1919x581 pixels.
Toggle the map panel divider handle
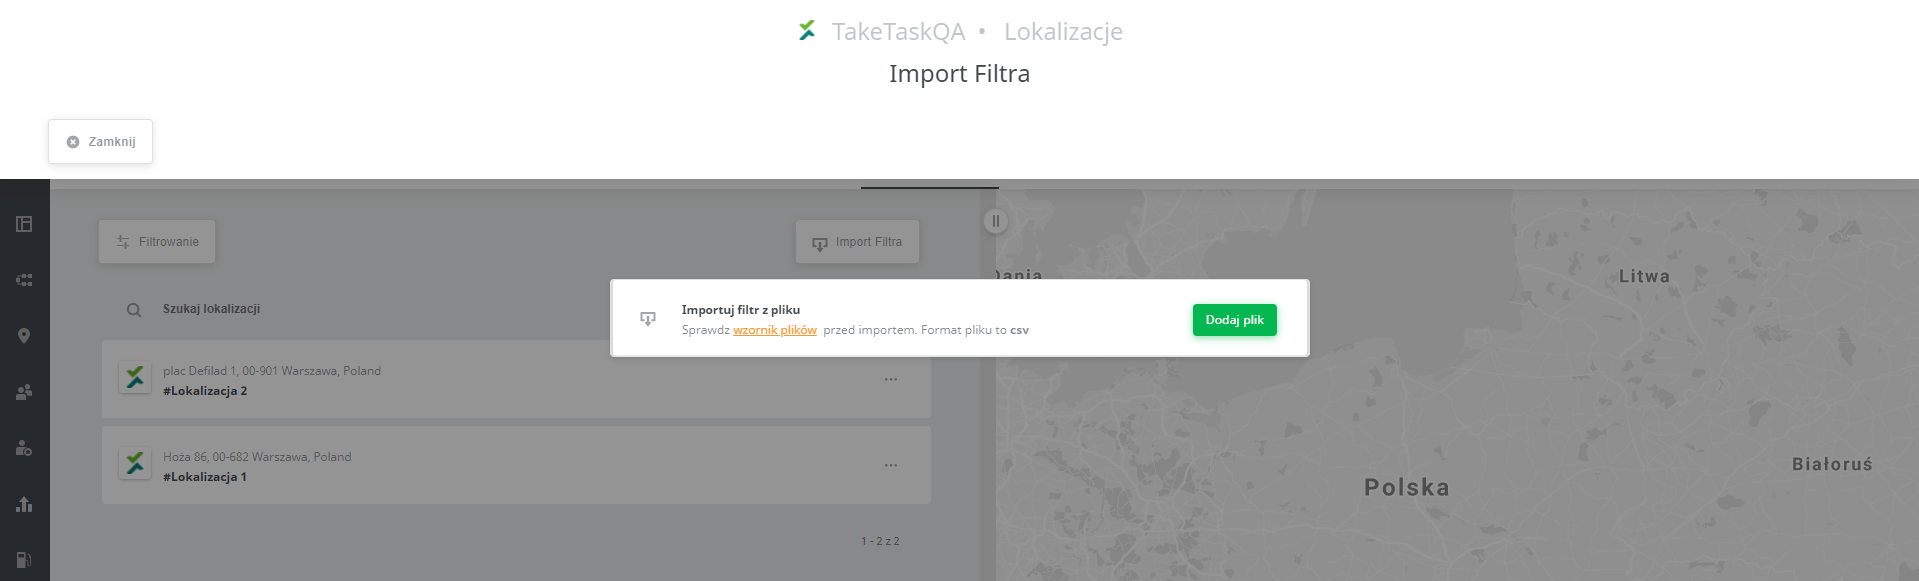tap(995, 221)
